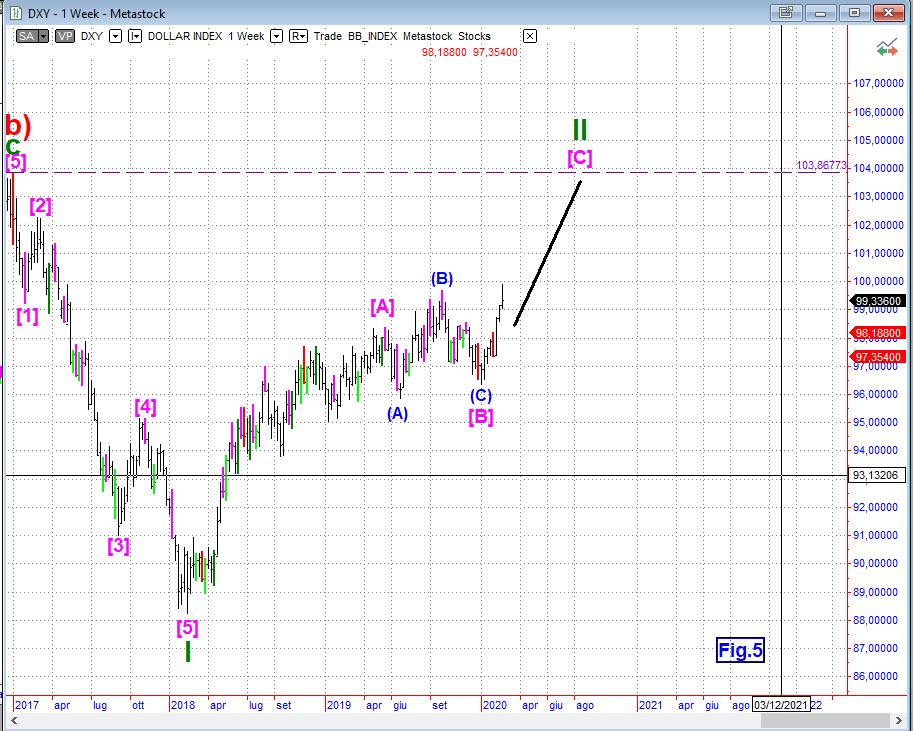The height and width of the screenshot is (731, 913).
Task: Click the scrollbar right arrow
Action: tap(897, 721)
